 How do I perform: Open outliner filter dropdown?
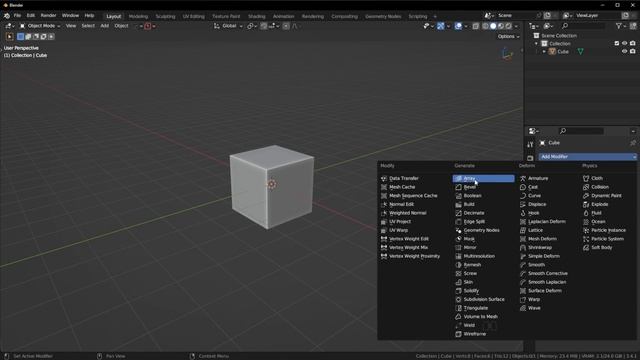pos(620,26)
